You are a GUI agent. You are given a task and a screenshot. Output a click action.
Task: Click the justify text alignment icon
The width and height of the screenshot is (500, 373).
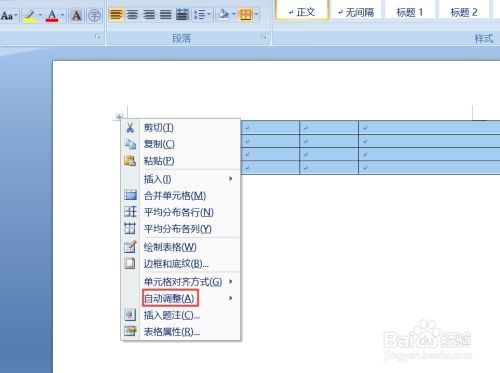165,15
